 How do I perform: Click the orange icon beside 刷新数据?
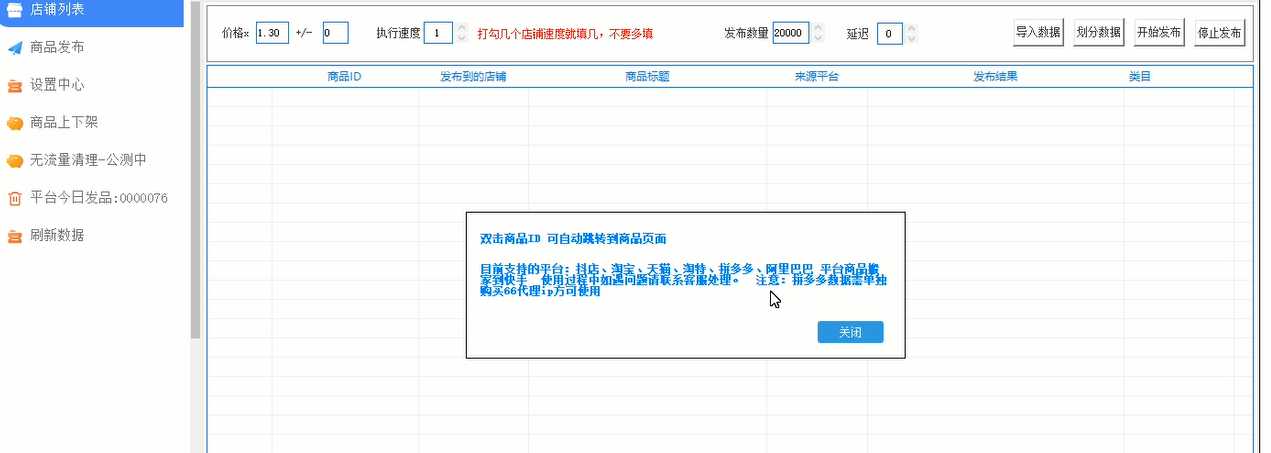point(15,236)
